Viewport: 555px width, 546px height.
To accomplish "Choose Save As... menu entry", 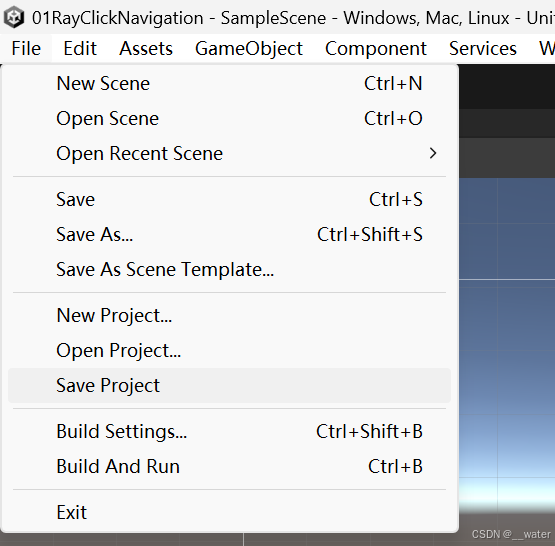I will point(229,234).
